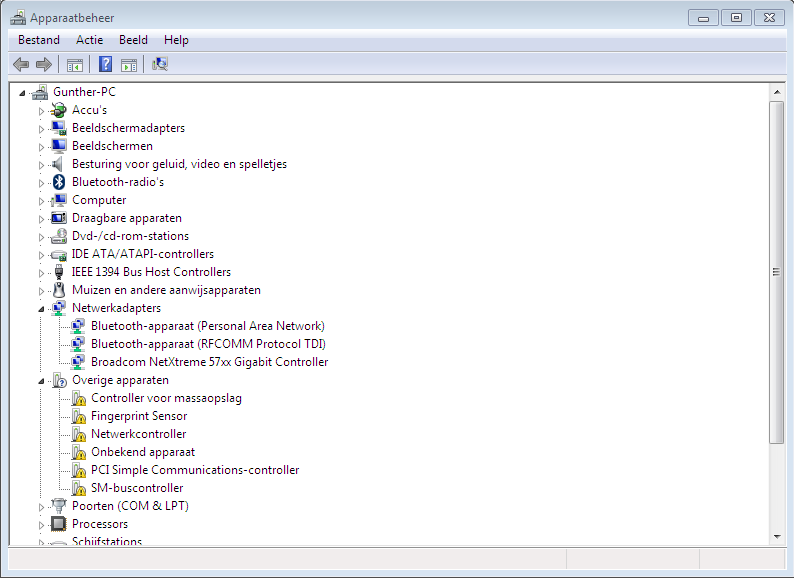Collapse the Netwerkadapters category
The image size is (794, 578).
click(x=42, y=309)
